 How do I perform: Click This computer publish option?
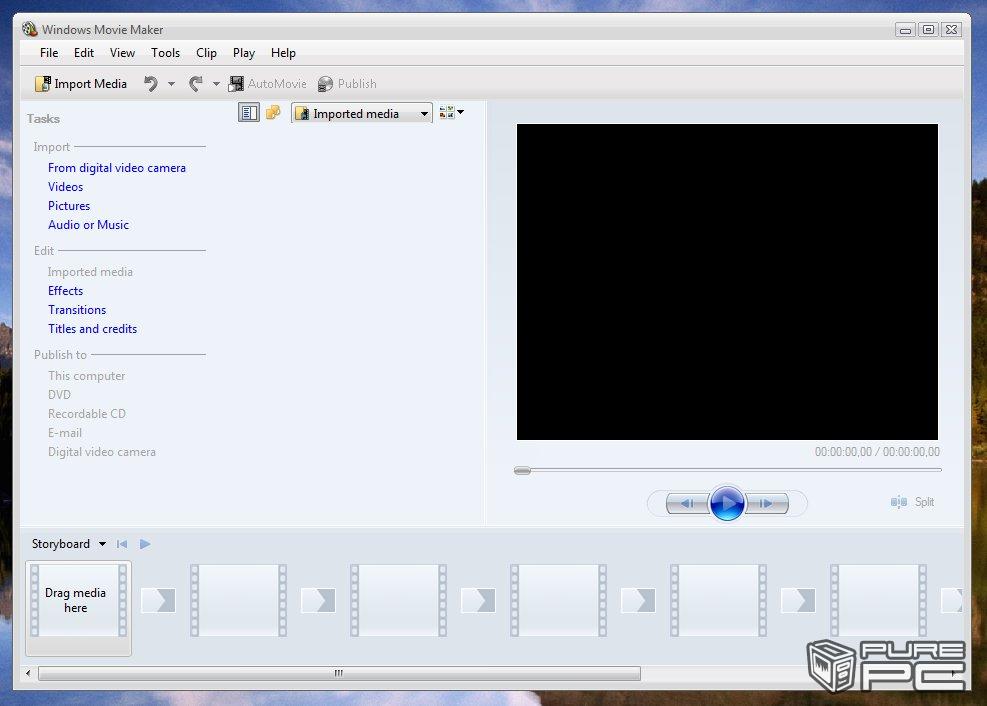coord(87,376)
